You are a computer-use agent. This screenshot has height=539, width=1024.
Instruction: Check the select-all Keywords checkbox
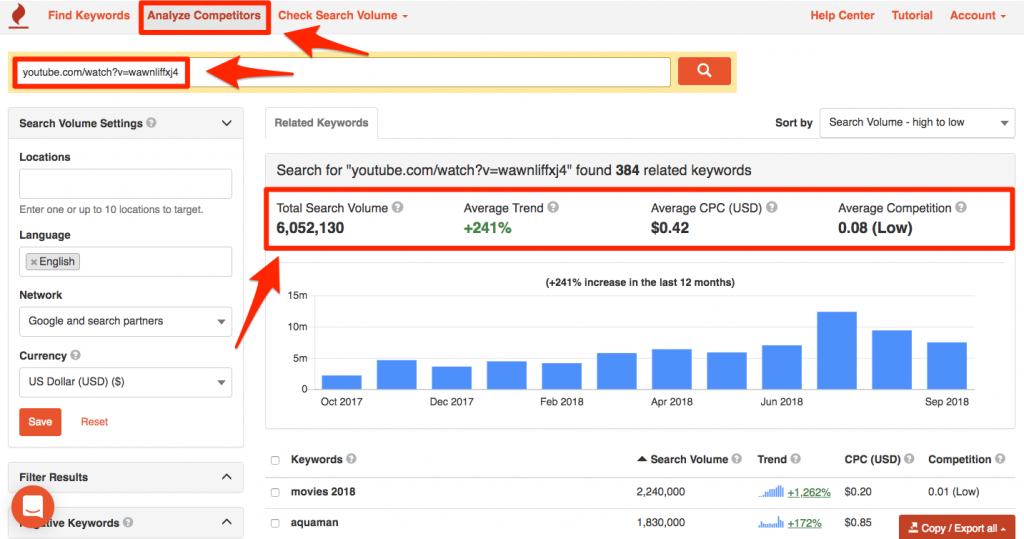(276, 460)
